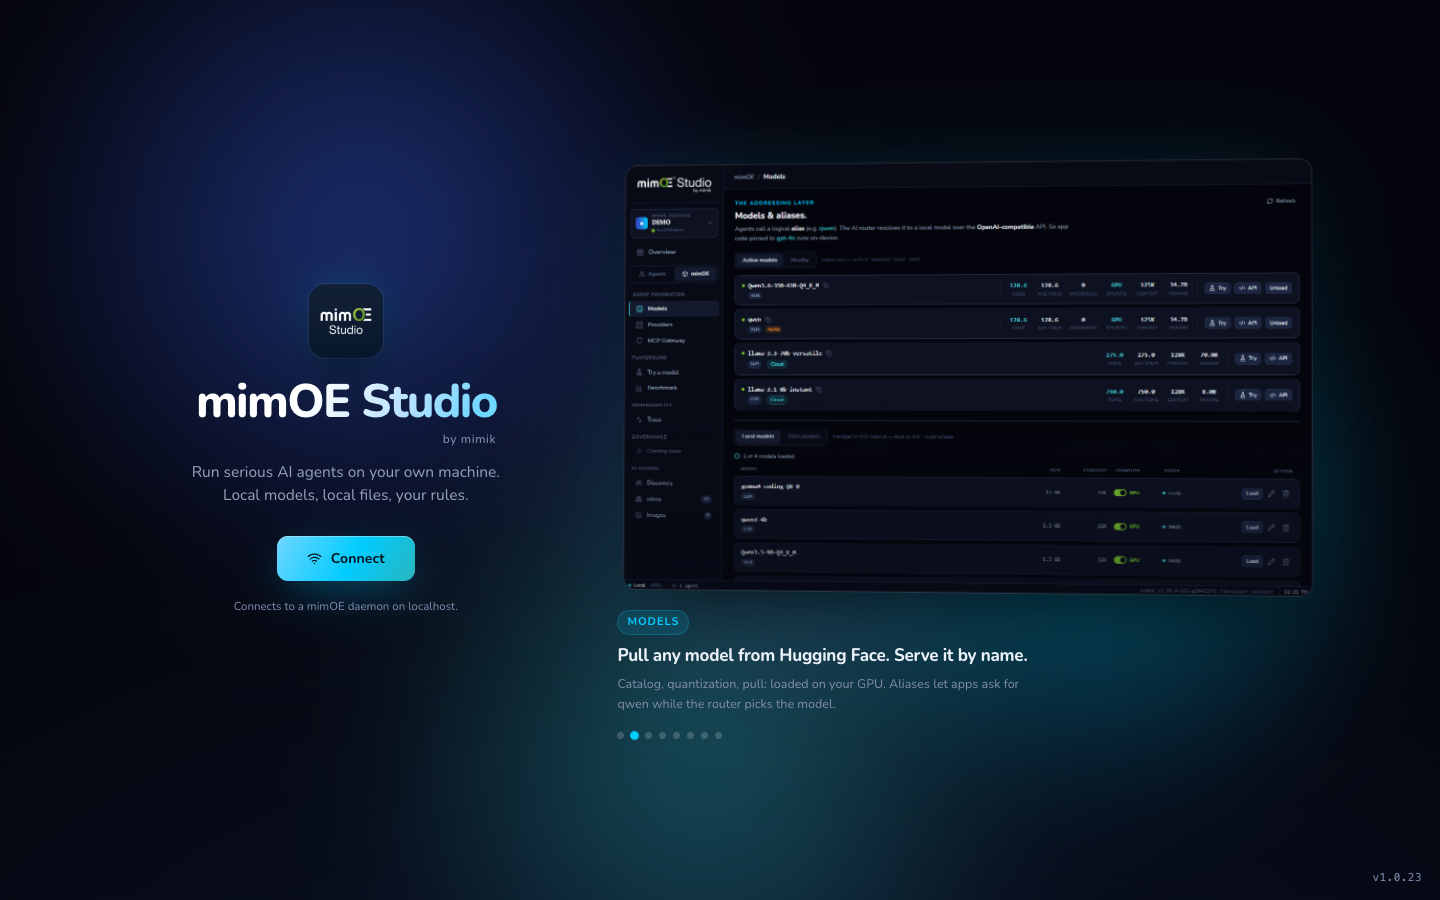This screenshot has width=1440, height=900.
Task: Click the 'Pull any model from Hugging Face' headline
Action: coord(822,655)
